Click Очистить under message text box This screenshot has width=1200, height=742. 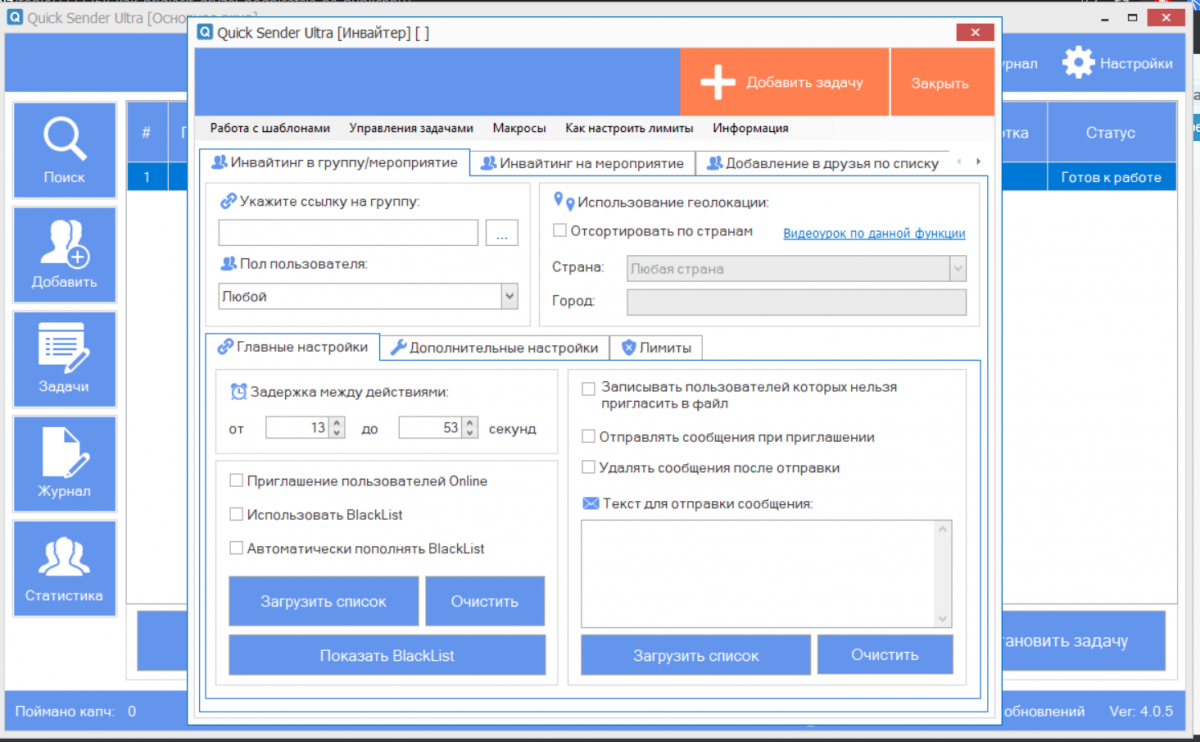tap(885, 655)
